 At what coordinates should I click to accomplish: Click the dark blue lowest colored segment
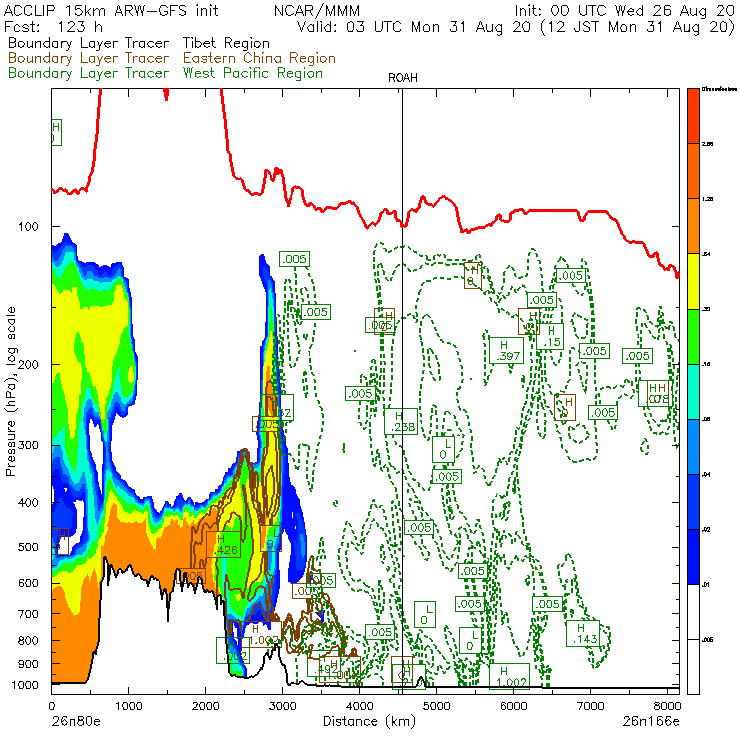coord(693,557)
